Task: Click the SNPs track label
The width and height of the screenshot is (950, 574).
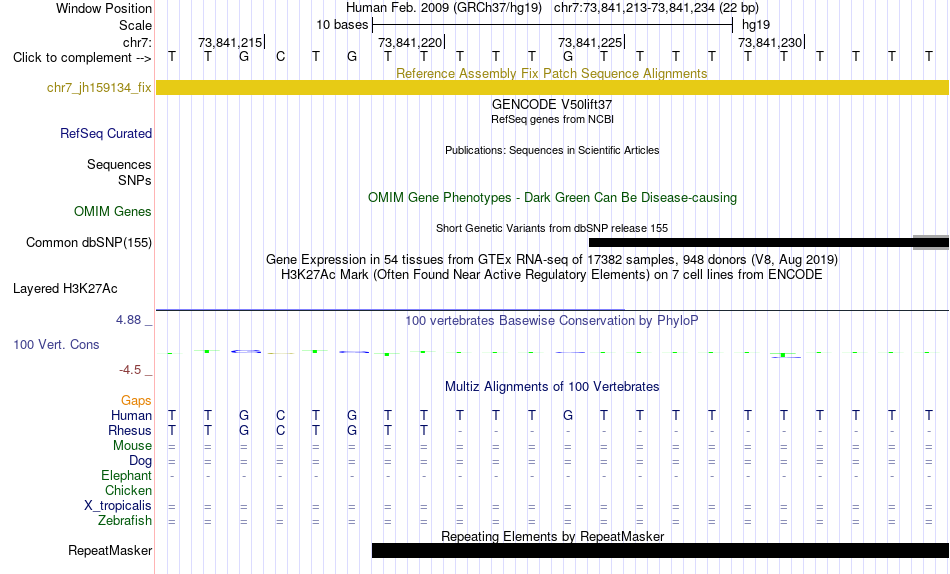Action: [x=135, y=181]
